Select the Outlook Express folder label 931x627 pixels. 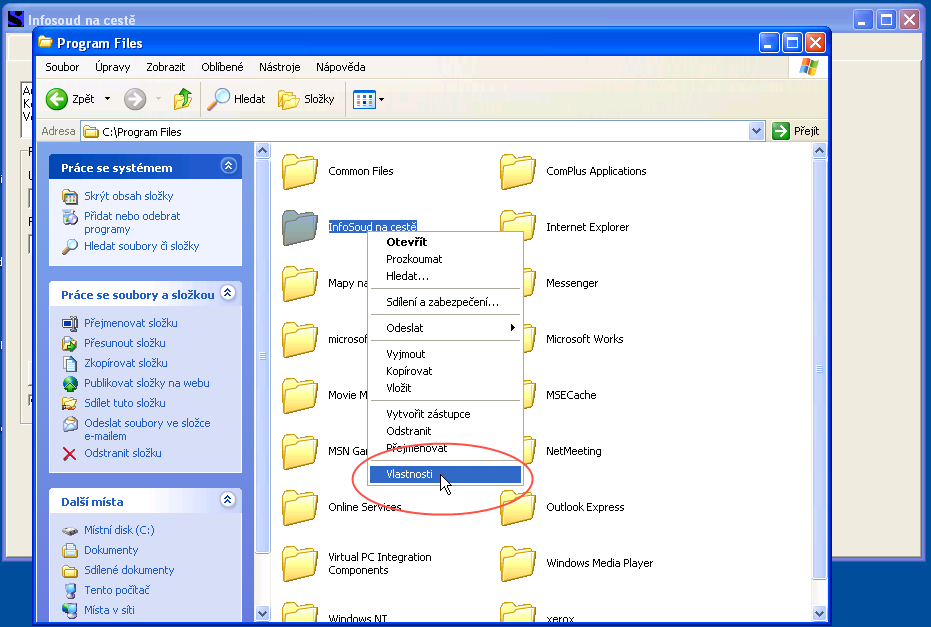585,507
